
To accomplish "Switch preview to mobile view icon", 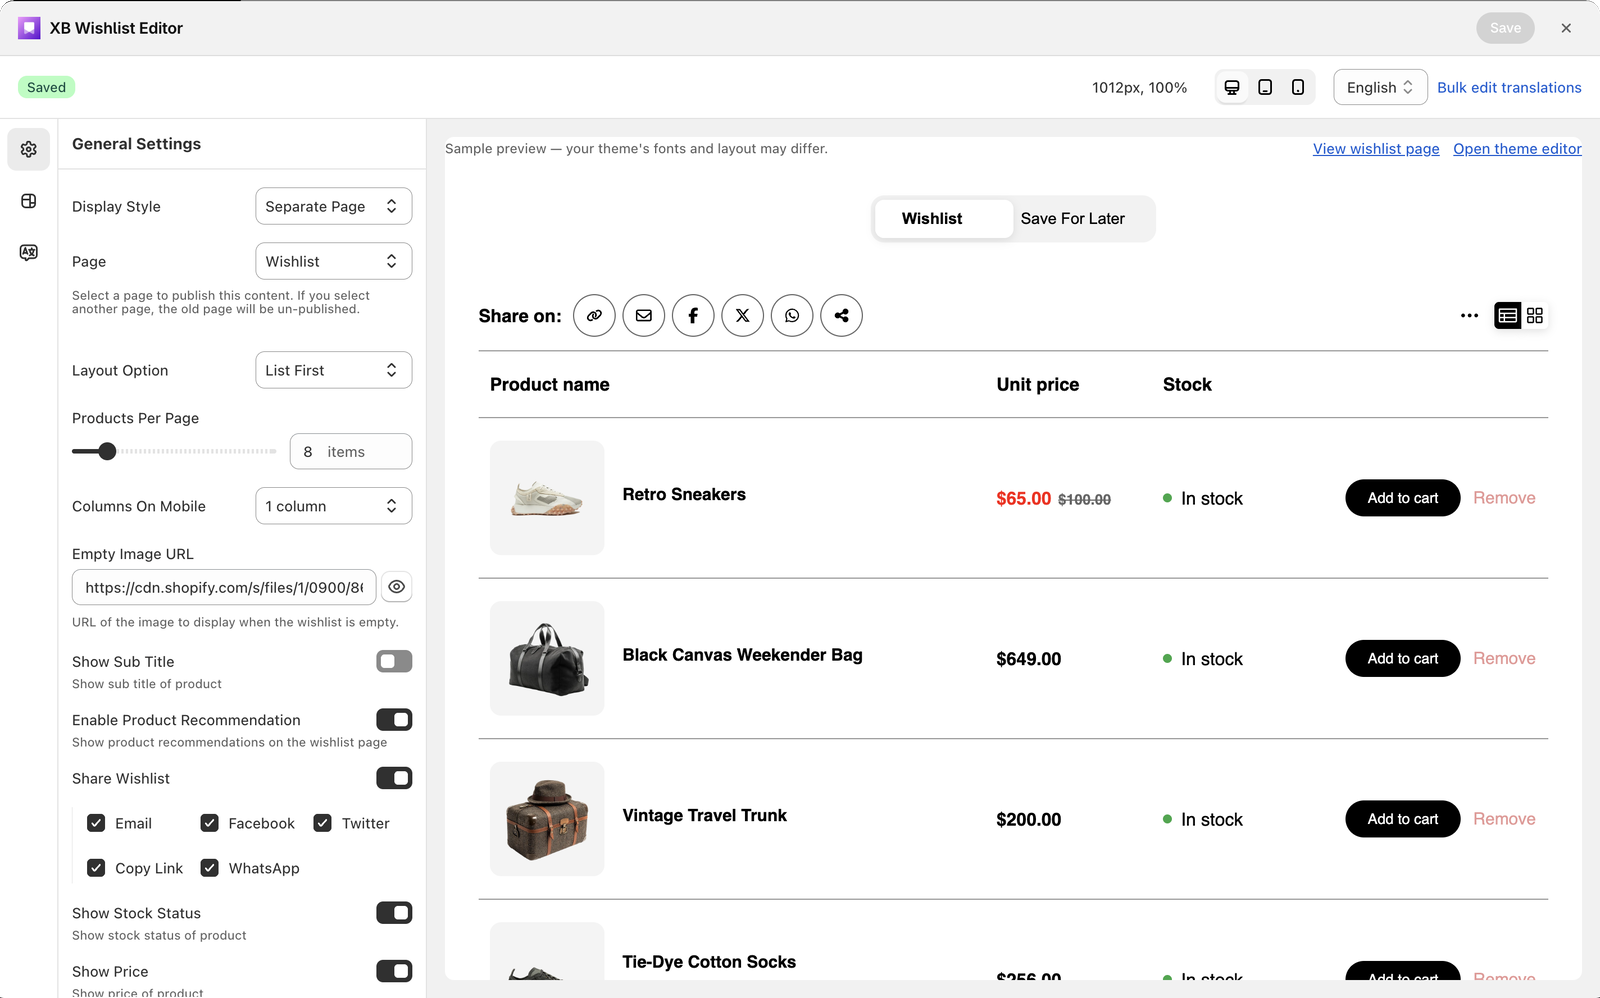I will click(x=1298, y=87).
